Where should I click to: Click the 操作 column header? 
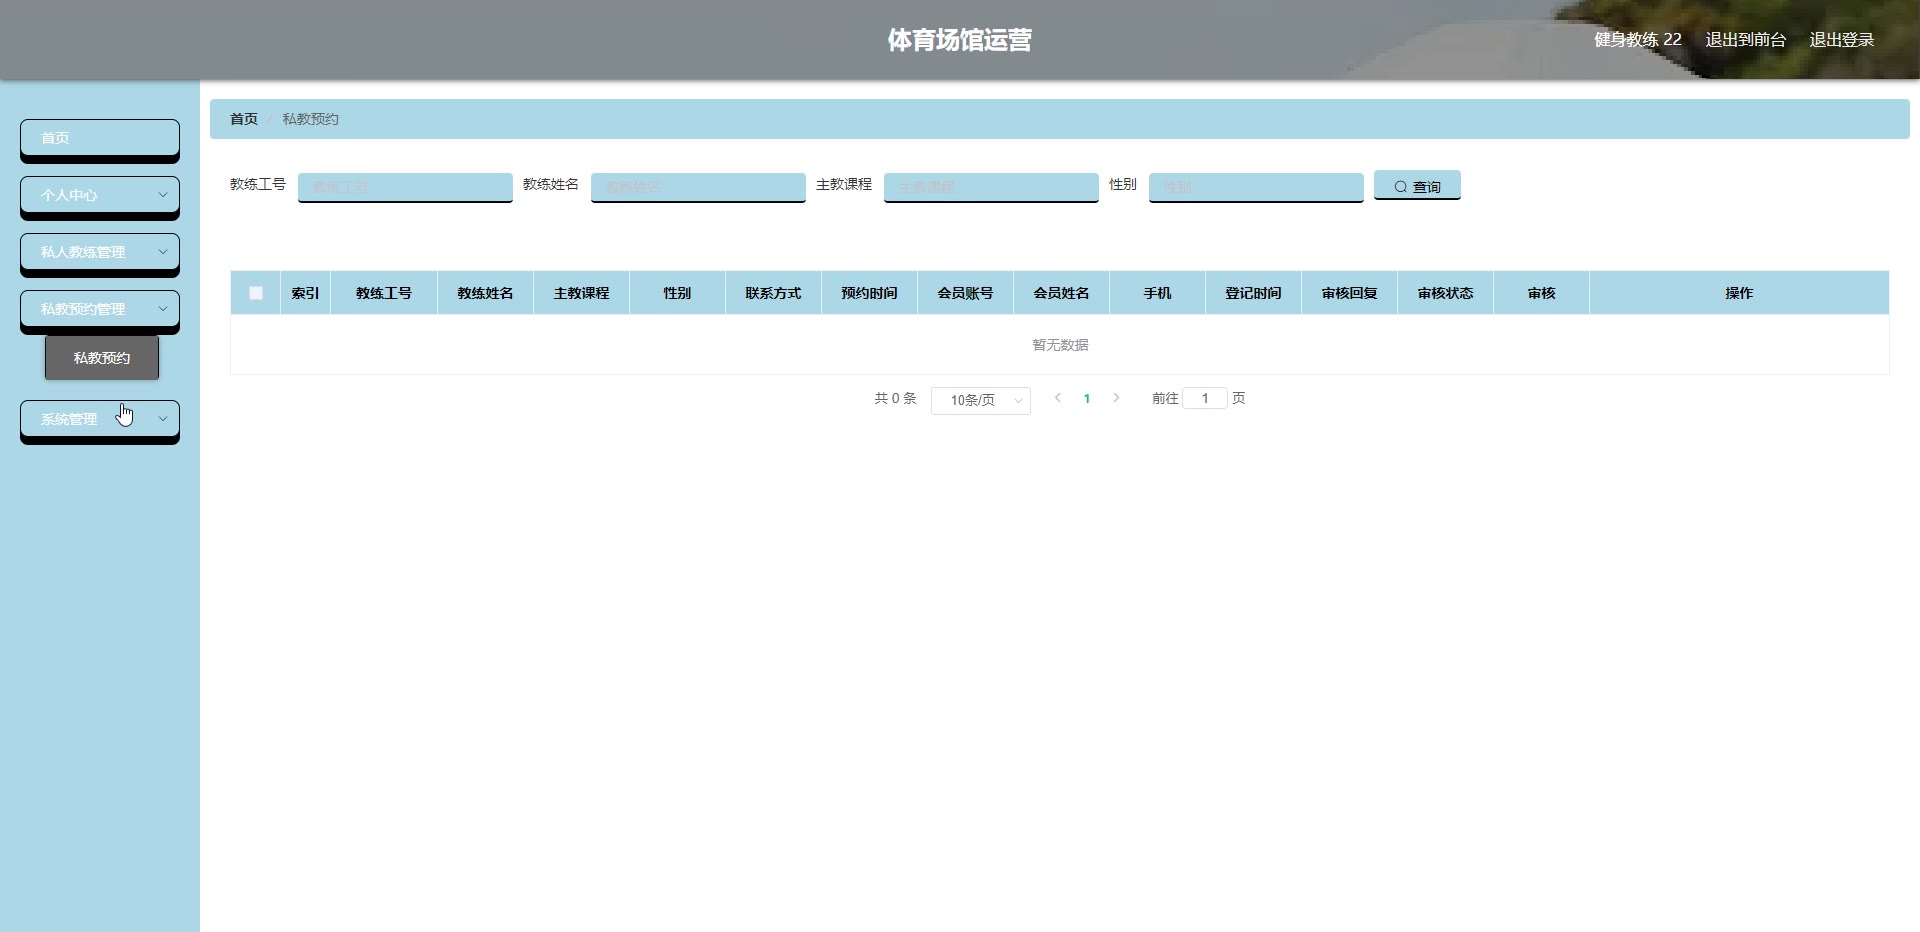[x=1739, y=293]
